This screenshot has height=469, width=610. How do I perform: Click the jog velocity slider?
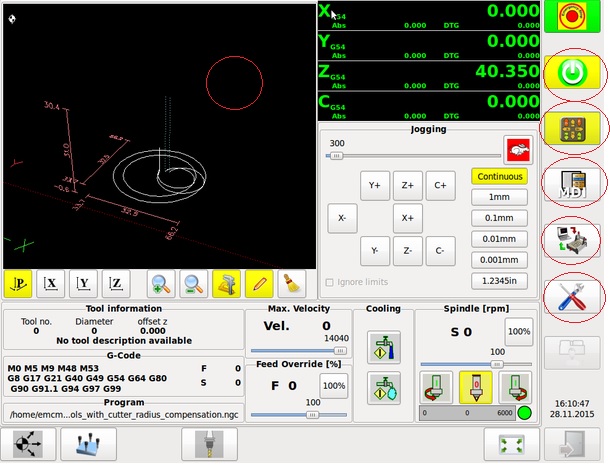click(x=413, y=156)
